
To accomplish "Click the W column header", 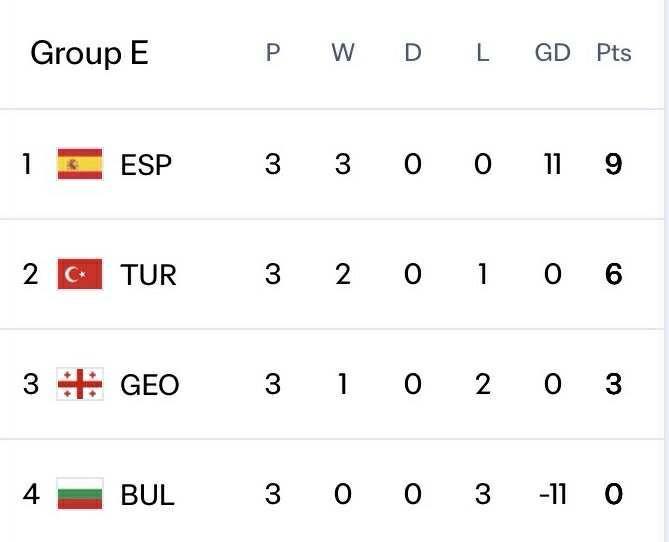I will pos(342,53).
